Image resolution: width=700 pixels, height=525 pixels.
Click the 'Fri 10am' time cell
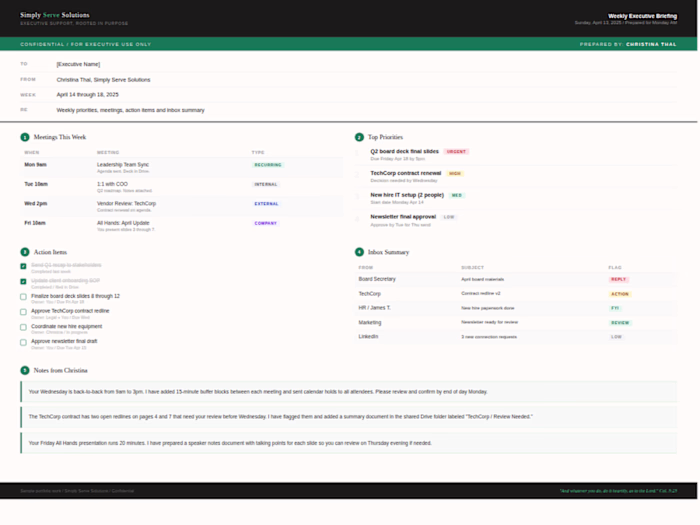35,223
